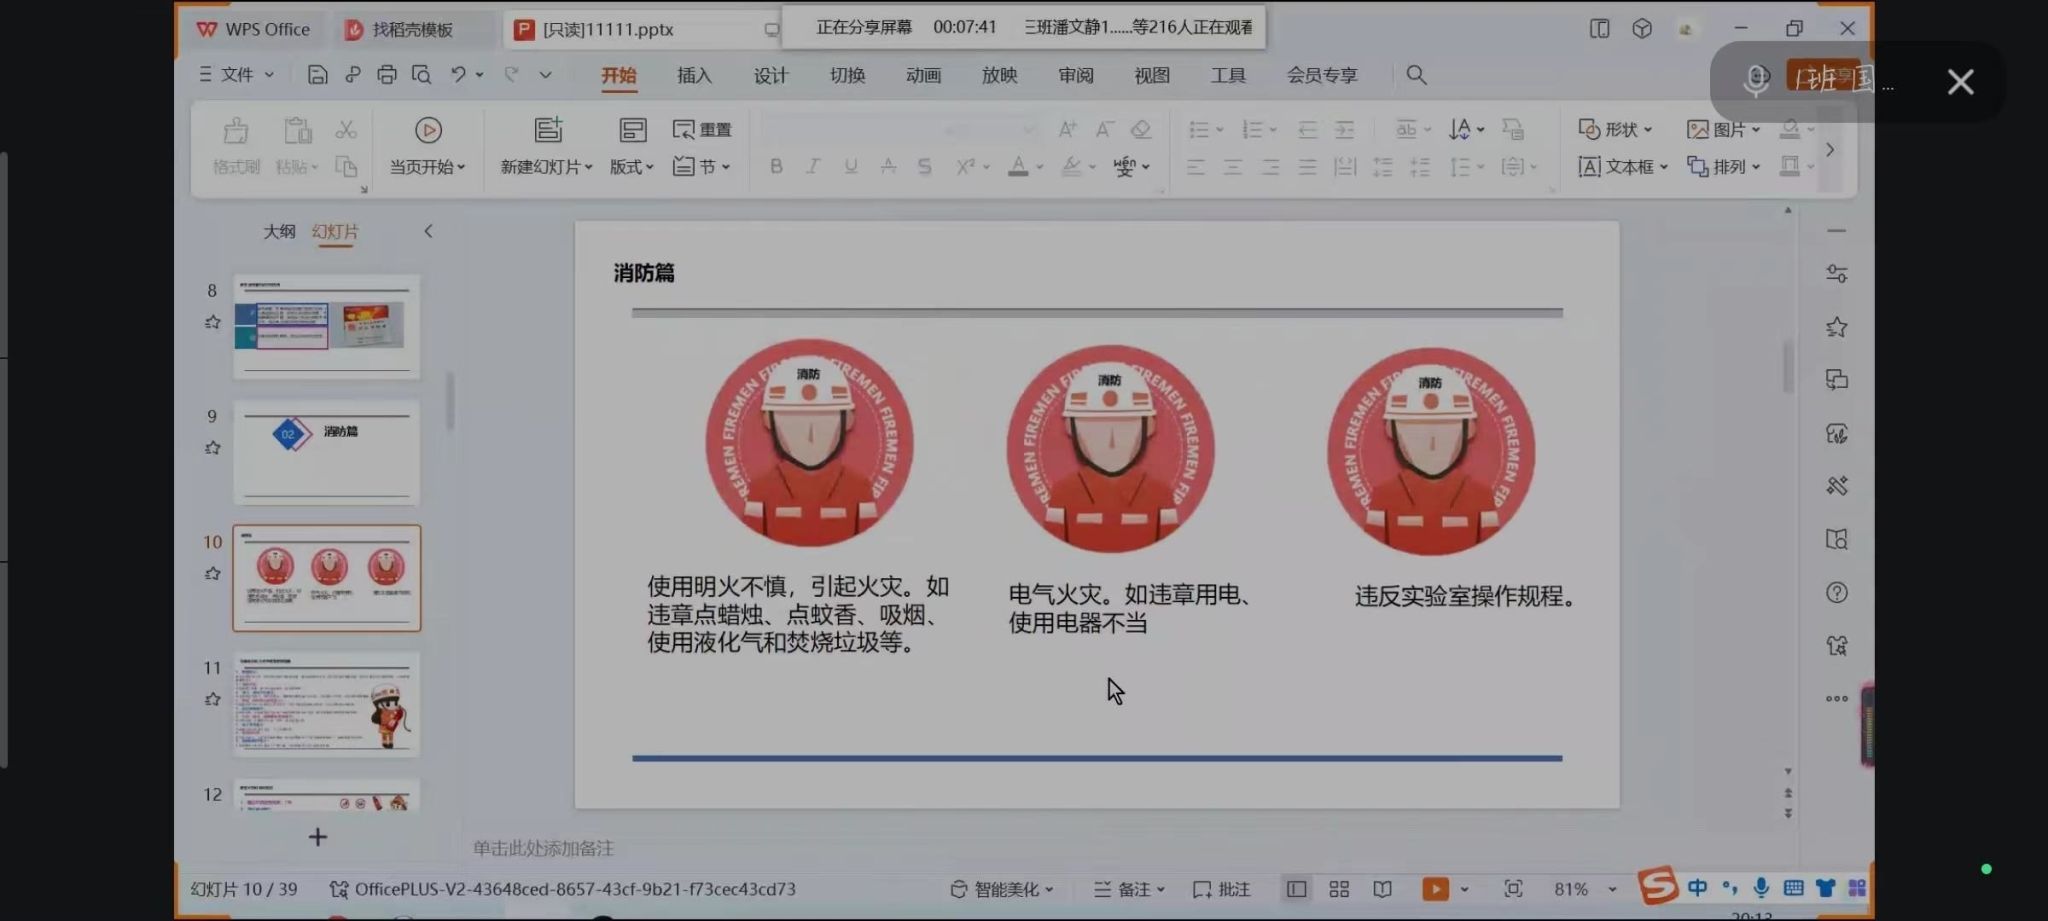
Task: Toggle bold formatting button
Action: pos(776,167)
